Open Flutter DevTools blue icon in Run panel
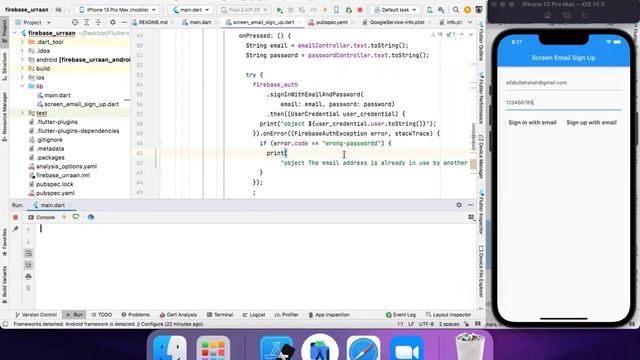The height and width of the screenshot is (360, 640). coord(91,217)
